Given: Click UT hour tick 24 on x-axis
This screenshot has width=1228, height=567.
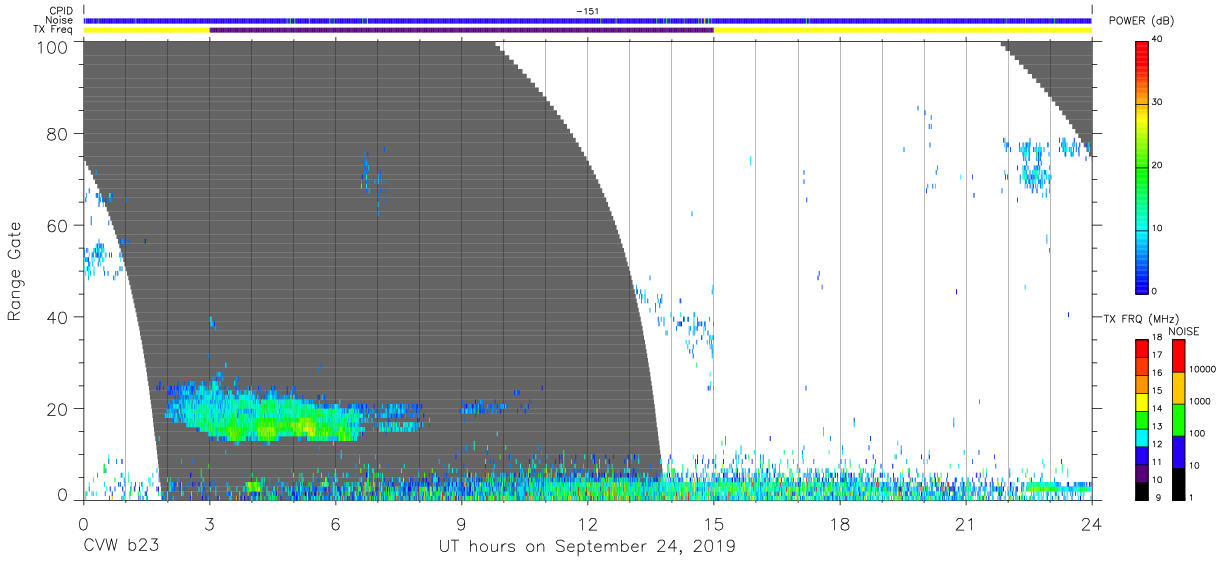Looking at the screenshot, I should tap(1092, 524).
